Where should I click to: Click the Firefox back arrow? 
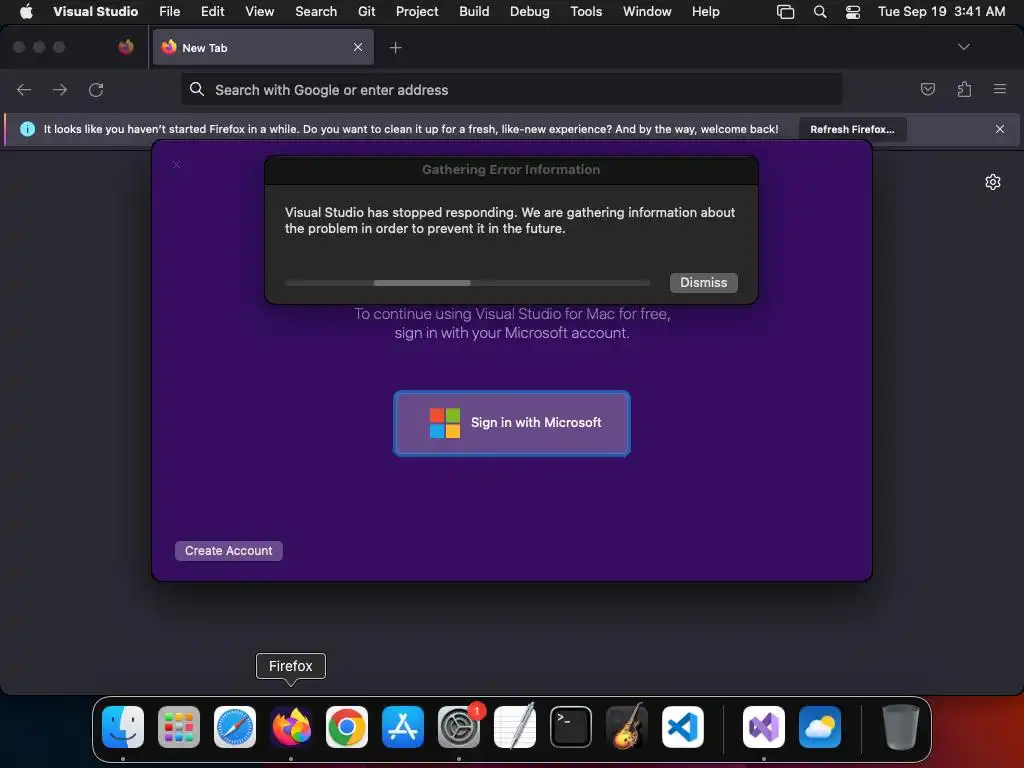tap(24, 89)
